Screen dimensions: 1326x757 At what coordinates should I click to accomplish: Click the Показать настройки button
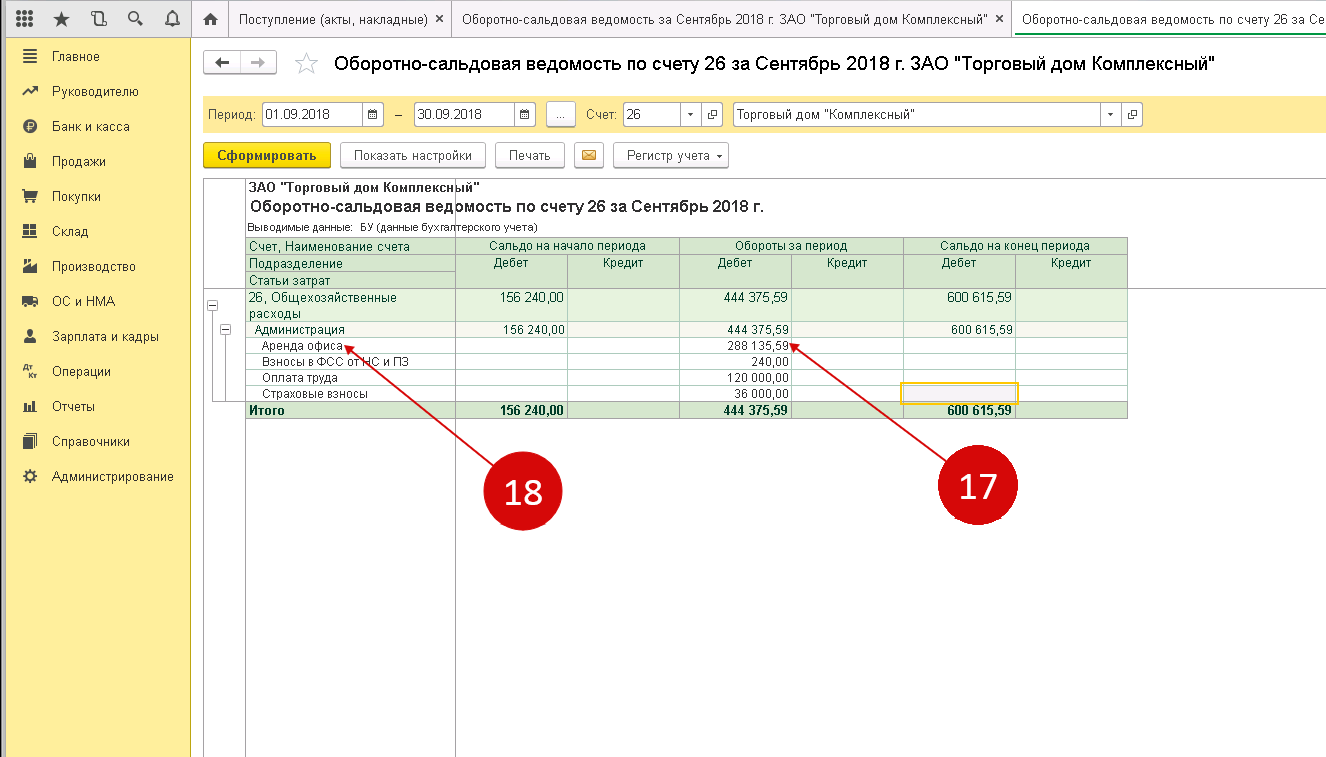412,156
